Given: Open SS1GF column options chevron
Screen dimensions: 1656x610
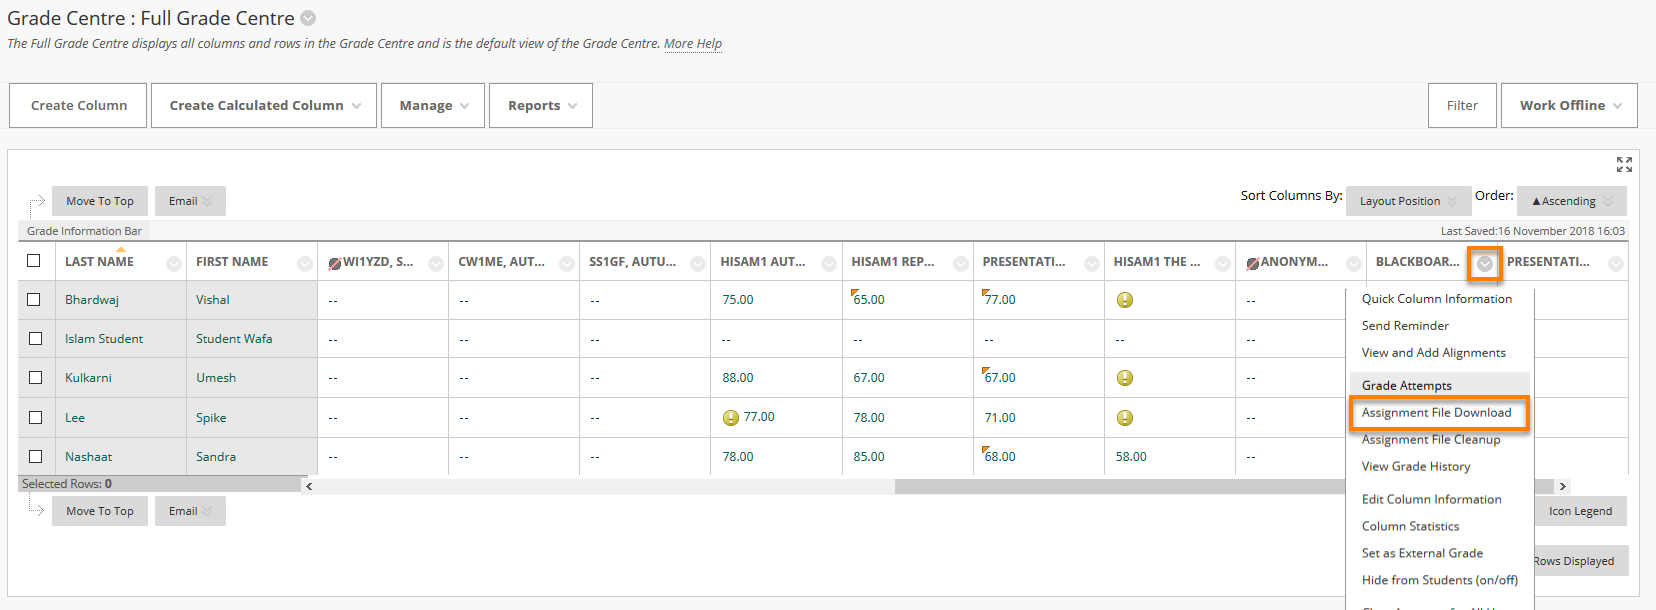Looking at the screenshot, I should point(698,264).
